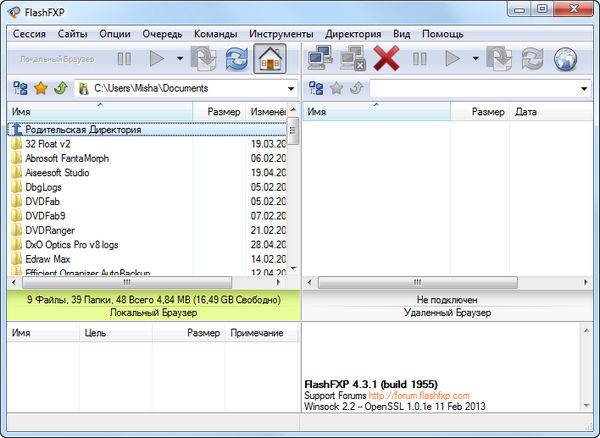Open the Инструменты menu
The height and width of the screenshot is (438, 600).
point(282,33)
